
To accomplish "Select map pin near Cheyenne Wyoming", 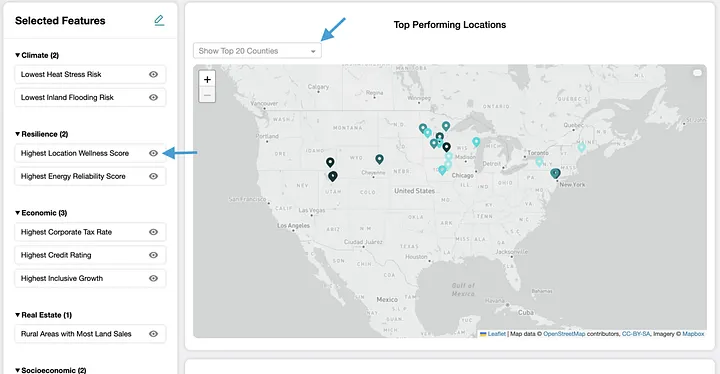I will [379, 159].
